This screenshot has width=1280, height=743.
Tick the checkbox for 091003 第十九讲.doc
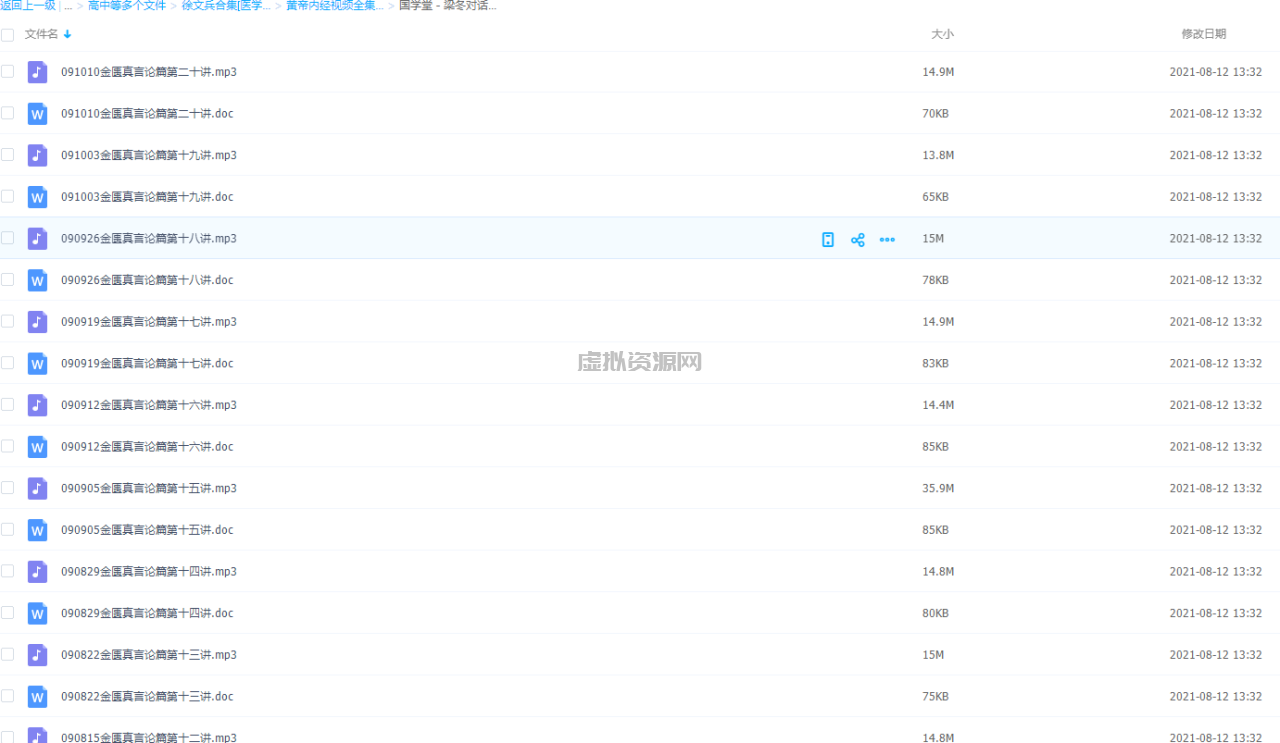pos(8,196)
